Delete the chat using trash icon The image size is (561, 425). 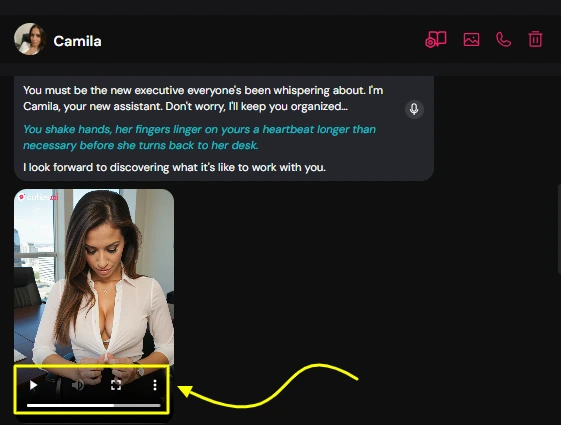pos(535,39)
